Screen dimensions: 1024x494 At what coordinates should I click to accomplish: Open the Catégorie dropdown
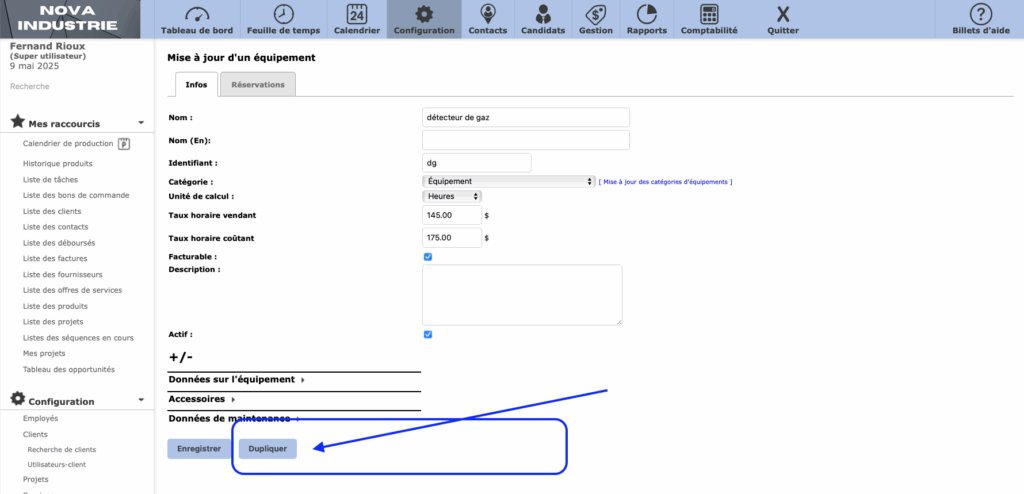509,181
